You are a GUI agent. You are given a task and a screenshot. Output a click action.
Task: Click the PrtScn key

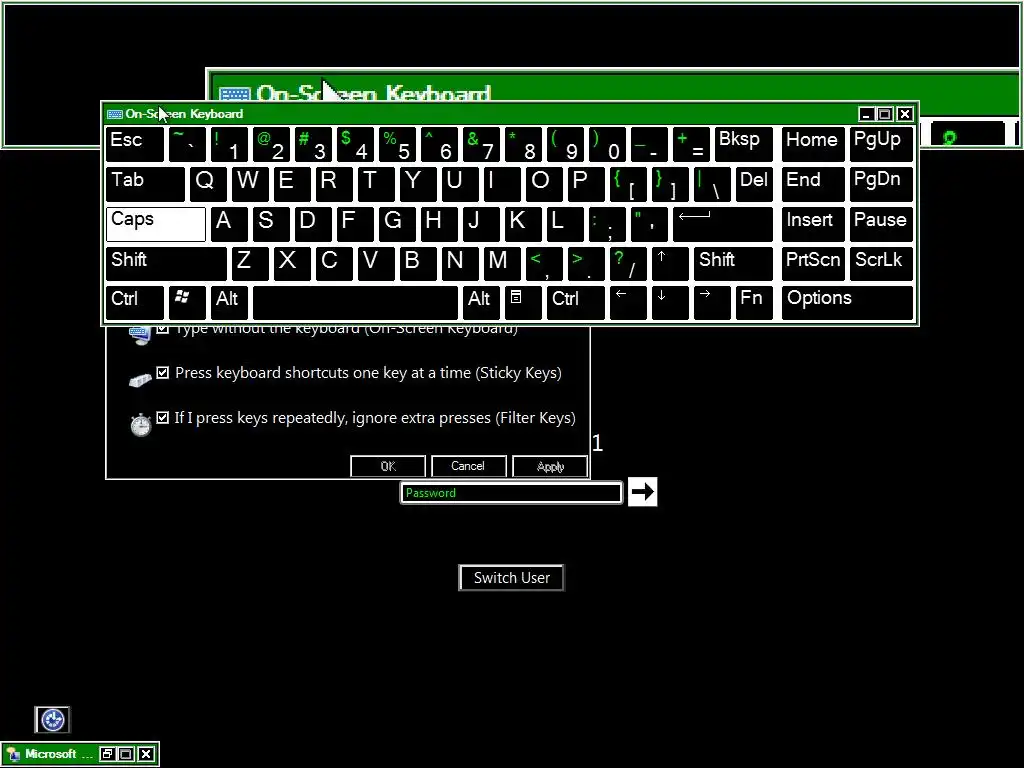pyautogui.click(x=813, y=263)
